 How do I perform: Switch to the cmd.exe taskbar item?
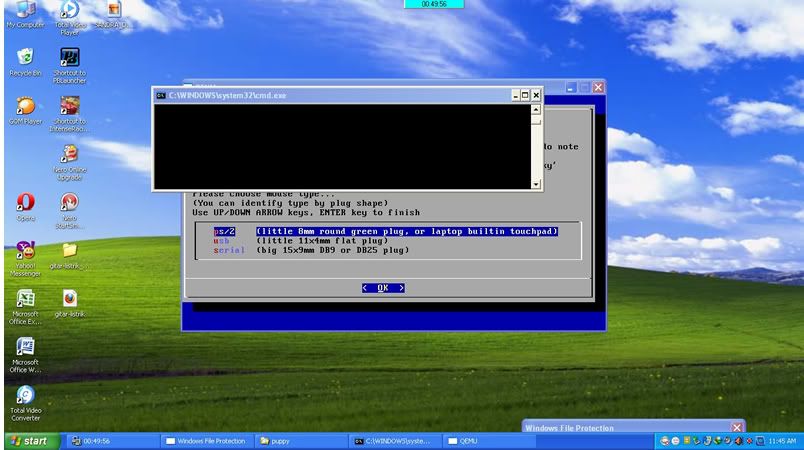tap(395, 441)
